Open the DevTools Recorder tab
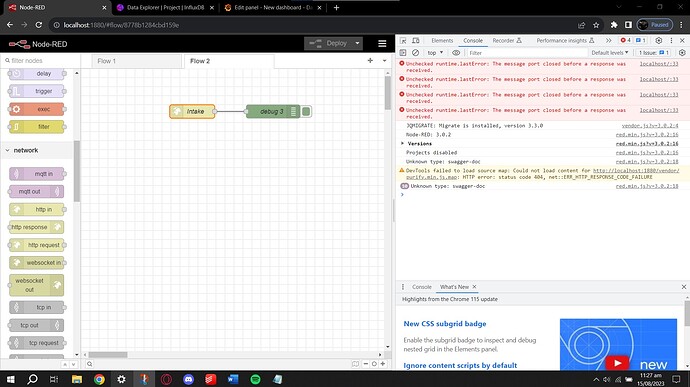This screenshot has height=387, width=690. [x=506, y=41]
